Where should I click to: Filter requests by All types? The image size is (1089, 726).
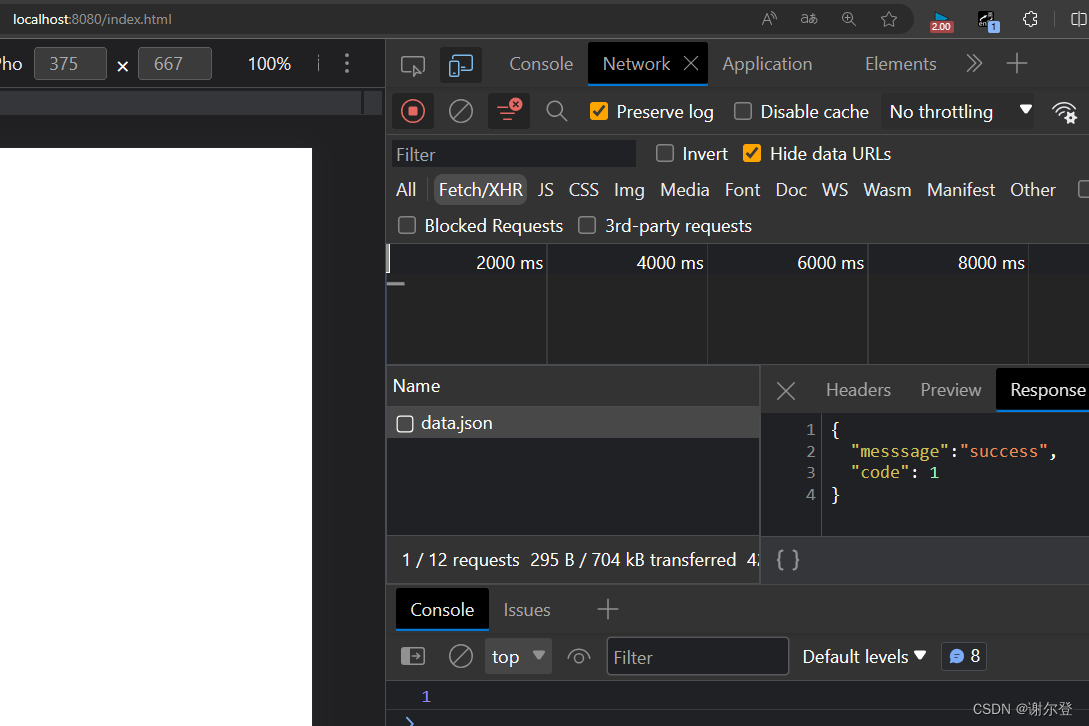pos(406,190)
